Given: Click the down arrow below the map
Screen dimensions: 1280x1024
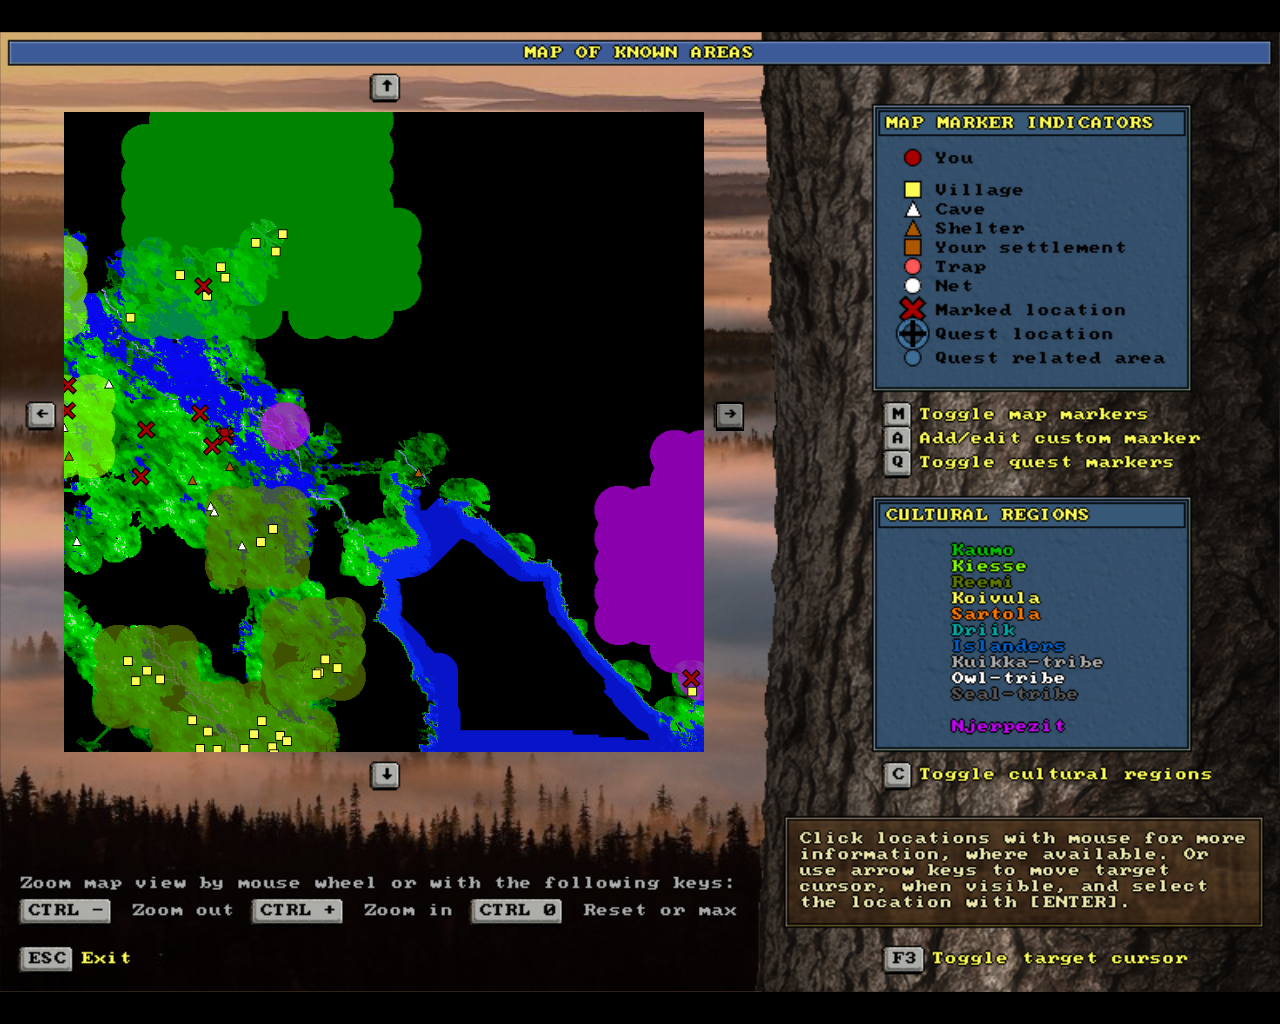Looking at the screenshot, I should 385,775.
